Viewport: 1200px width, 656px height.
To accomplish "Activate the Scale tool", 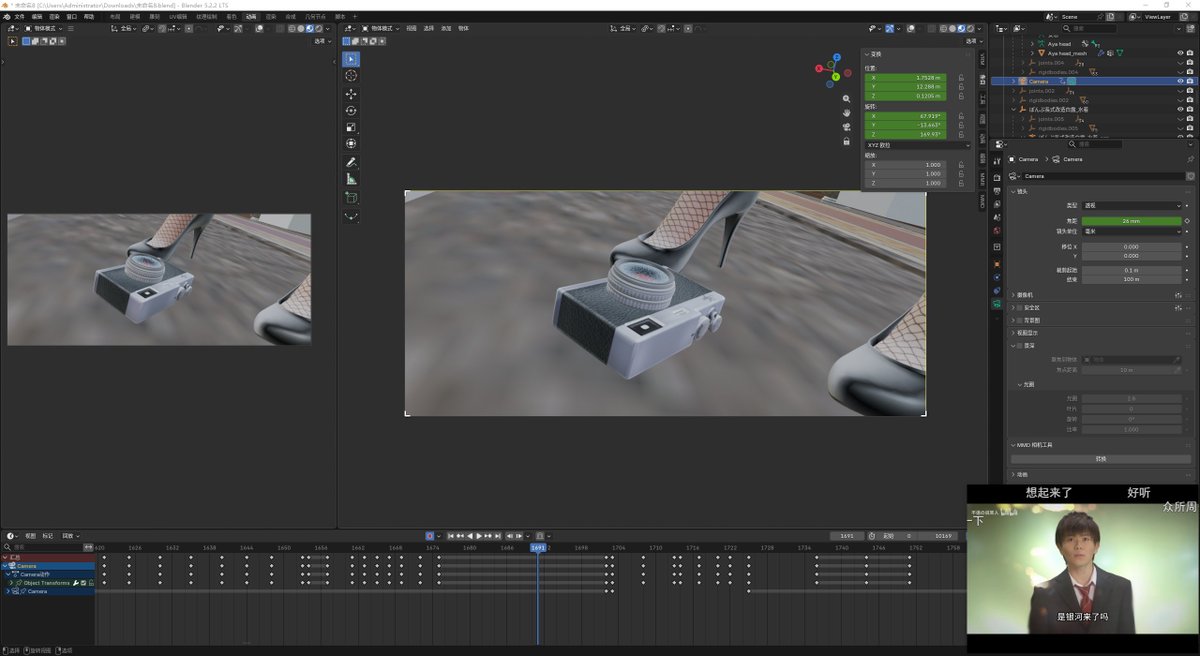I will click(351, 128).
